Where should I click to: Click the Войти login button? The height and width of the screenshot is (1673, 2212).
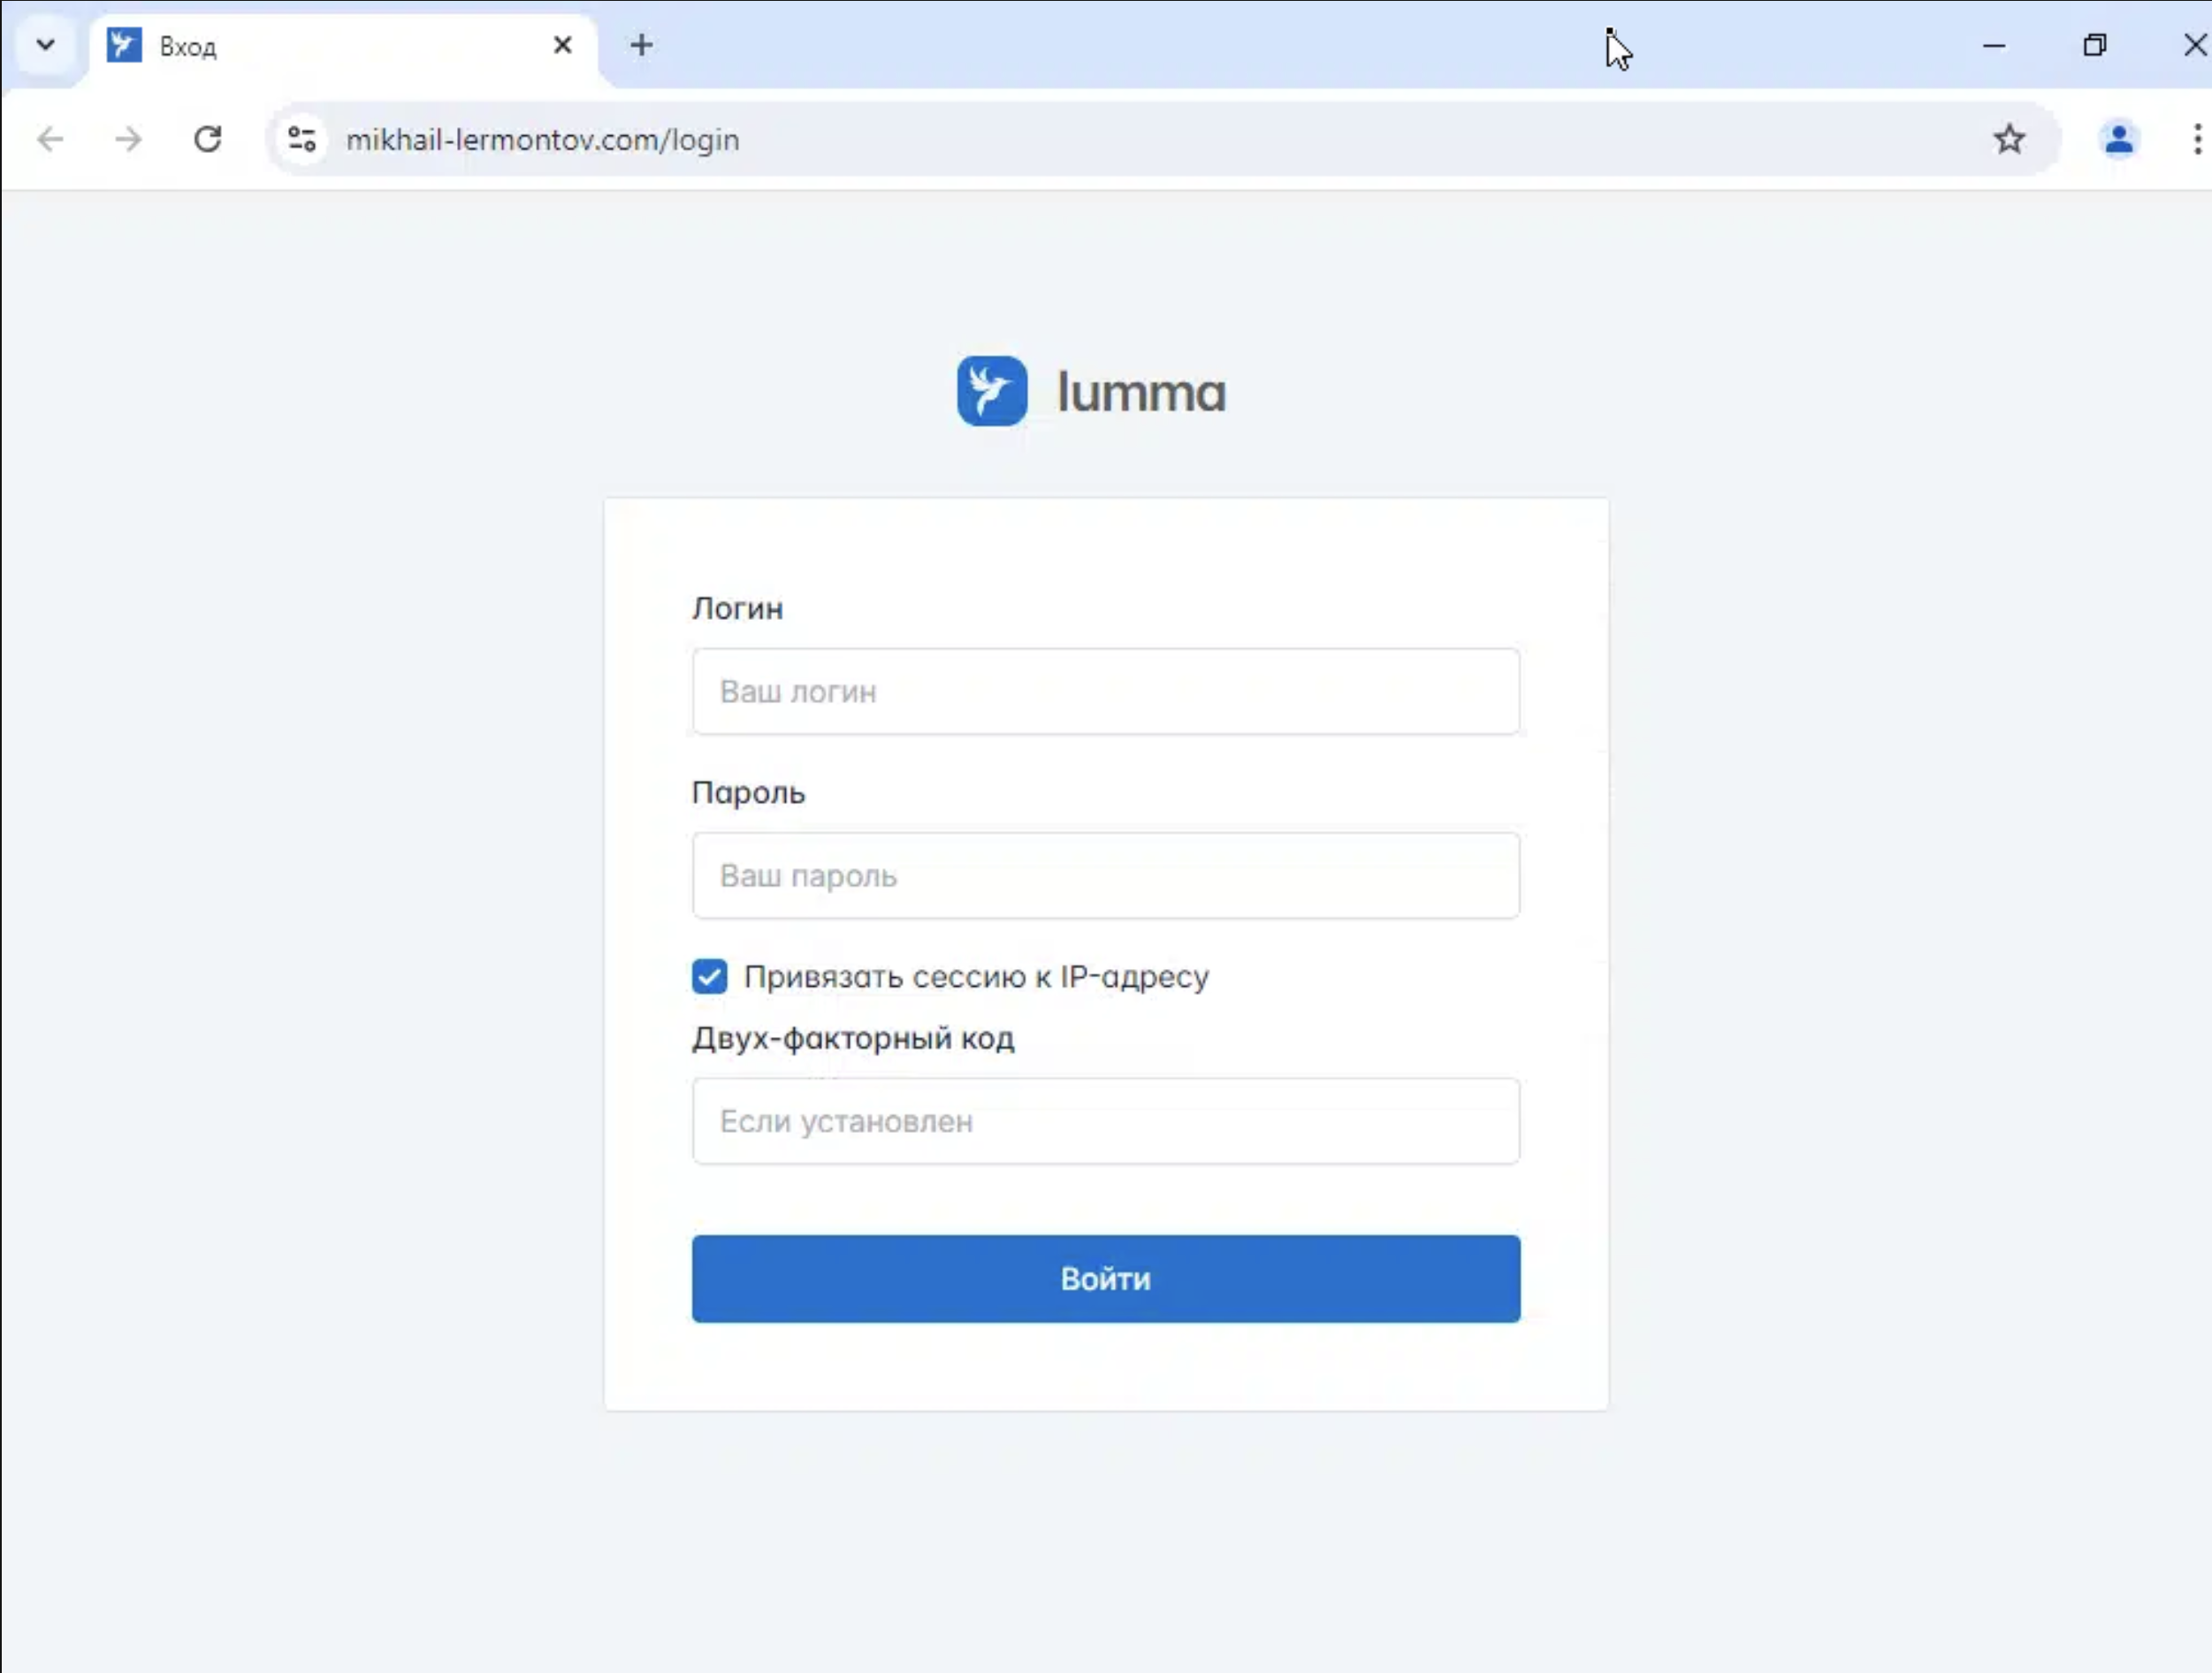(1105, 1278)
